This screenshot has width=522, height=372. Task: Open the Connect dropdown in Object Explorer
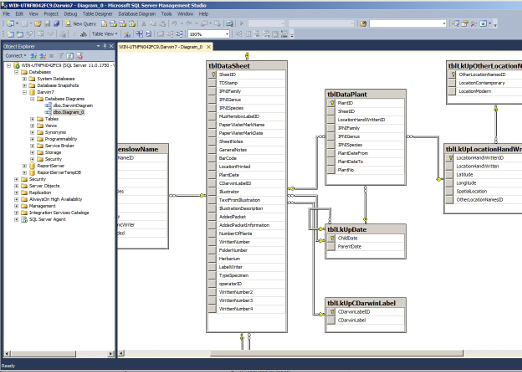click(16, 56)
